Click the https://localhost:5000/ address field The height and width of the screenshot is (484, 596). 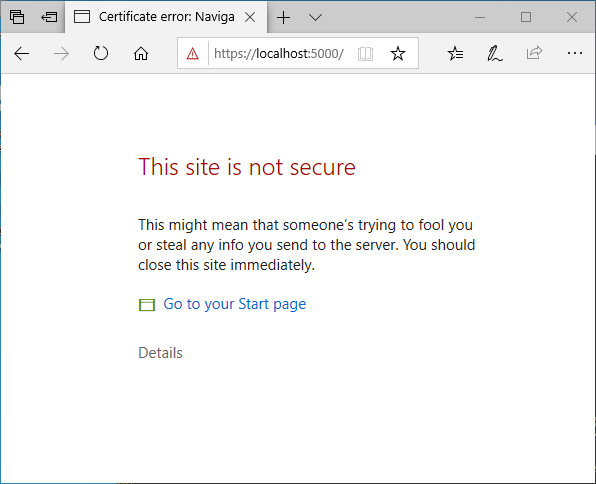coord(279,54)
